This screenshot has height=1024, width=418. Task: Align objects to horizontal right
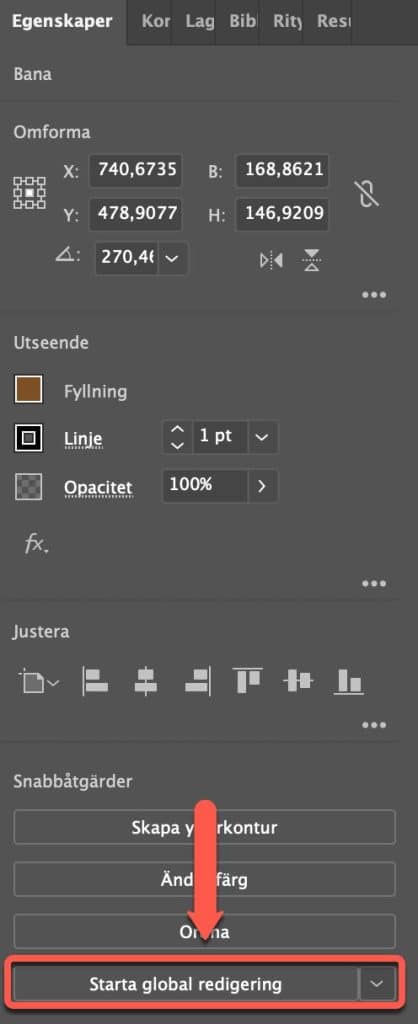196,681
